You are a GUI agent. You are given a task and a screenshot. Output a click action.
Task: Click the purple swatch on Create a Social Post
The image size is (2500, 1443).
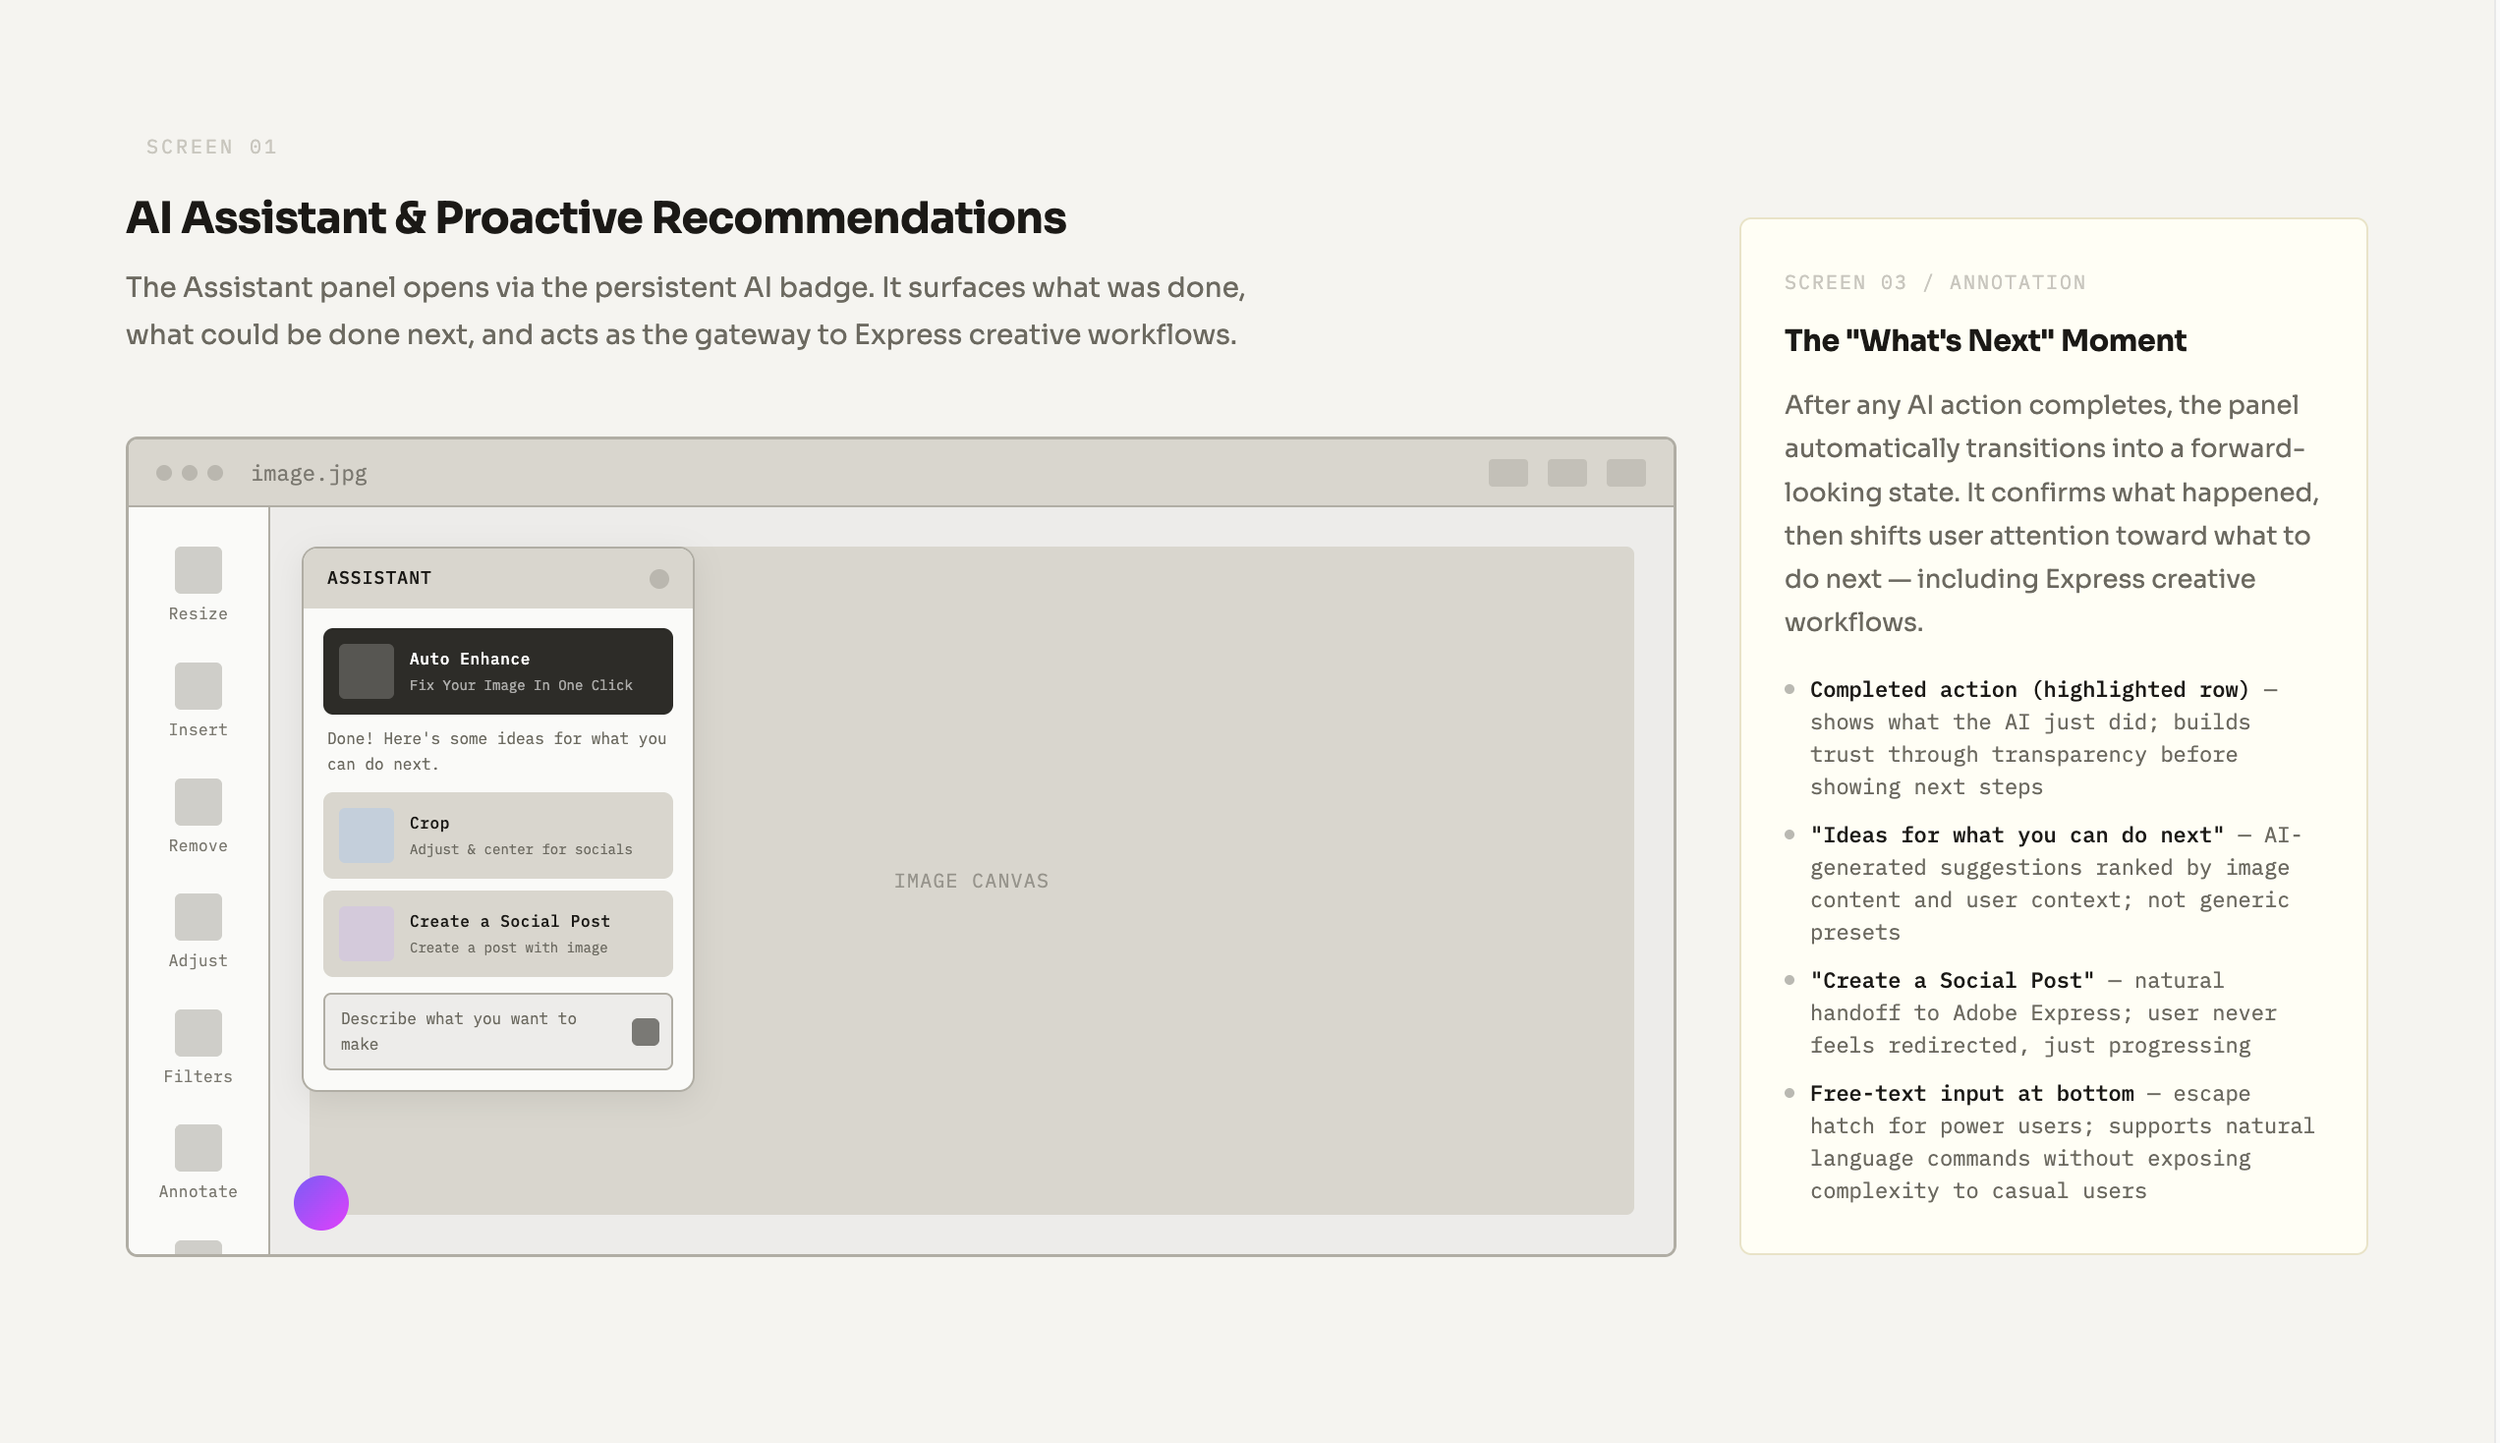(366, 933)
